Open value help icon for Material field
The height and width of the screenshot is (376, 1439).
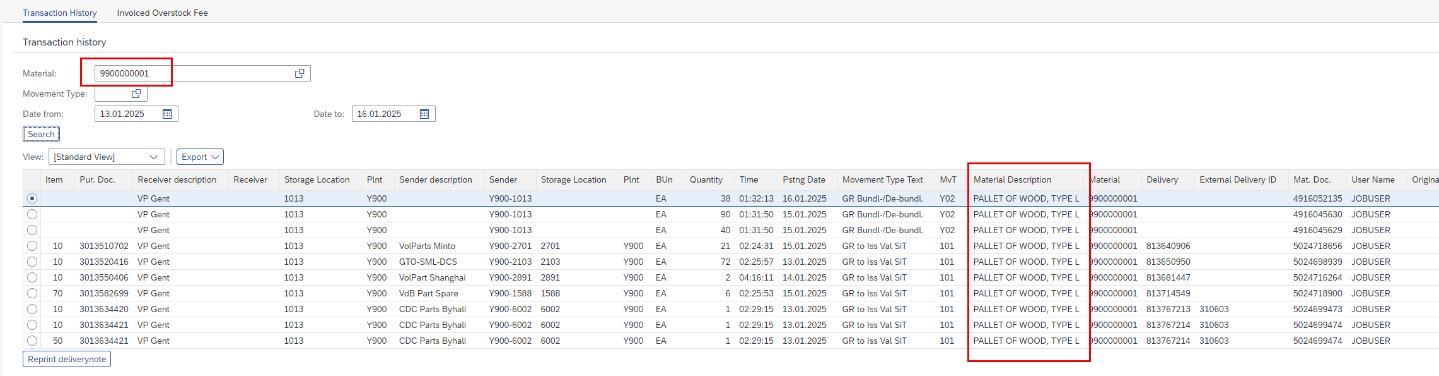pos(299,74)
